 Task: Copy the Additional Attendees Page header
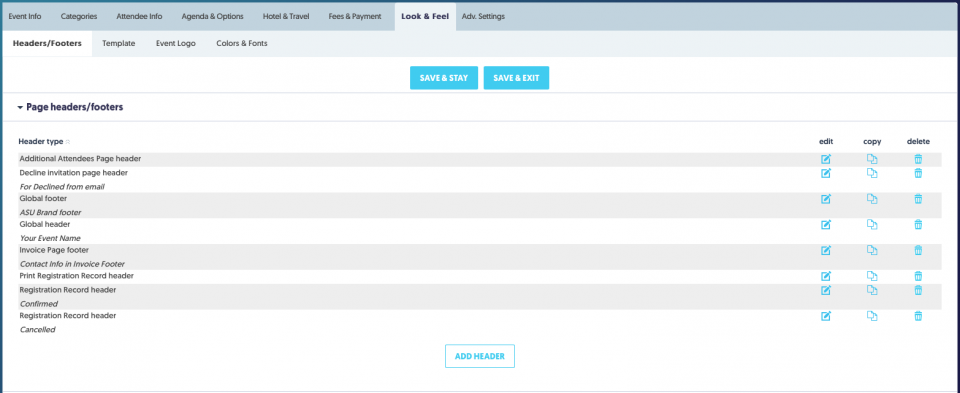[872, 159]
